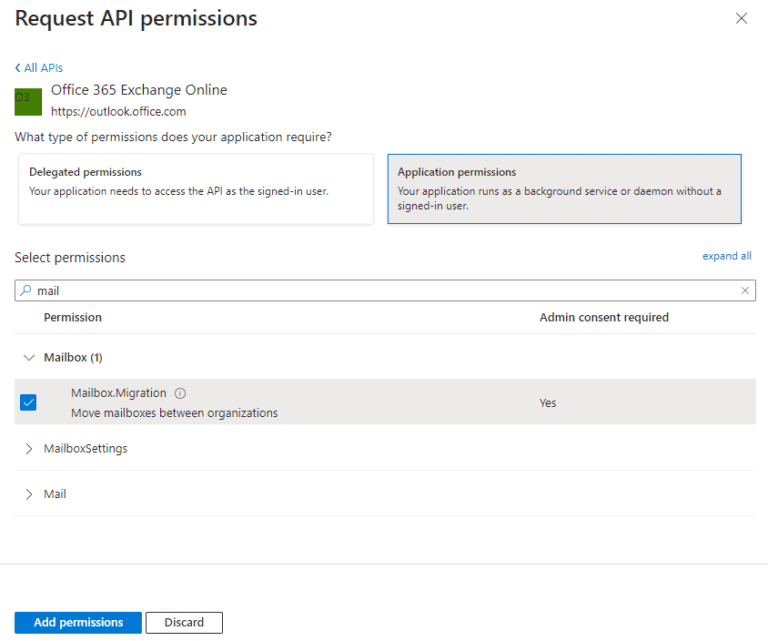Click the Discard button
This screenshot has width=768, height=641.
coord(184,622)
